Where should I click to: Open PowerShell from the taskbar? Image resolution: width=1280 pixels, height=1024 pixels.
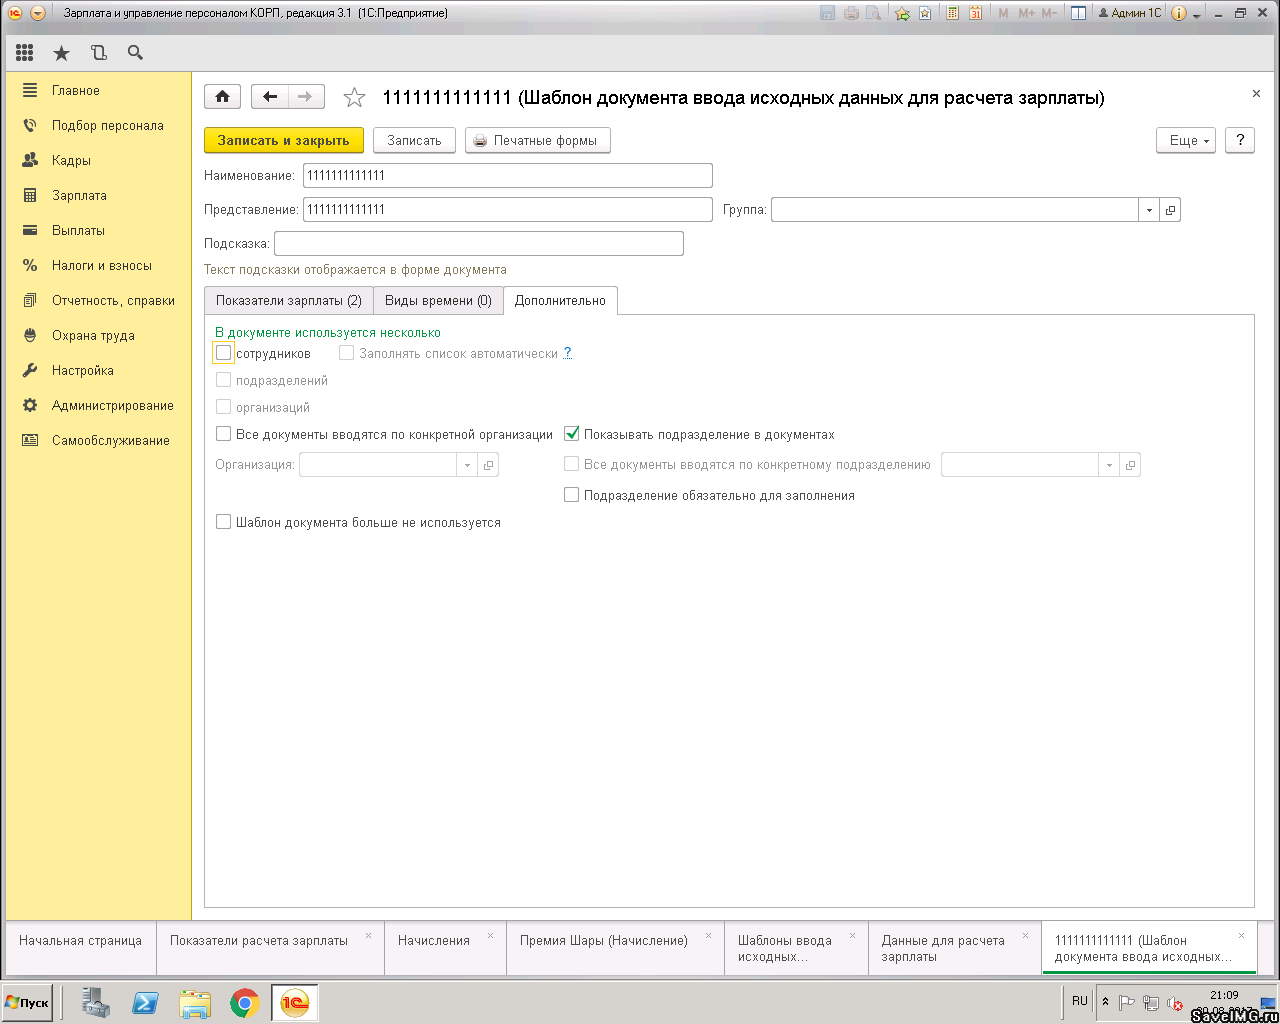coord(146,1003)
